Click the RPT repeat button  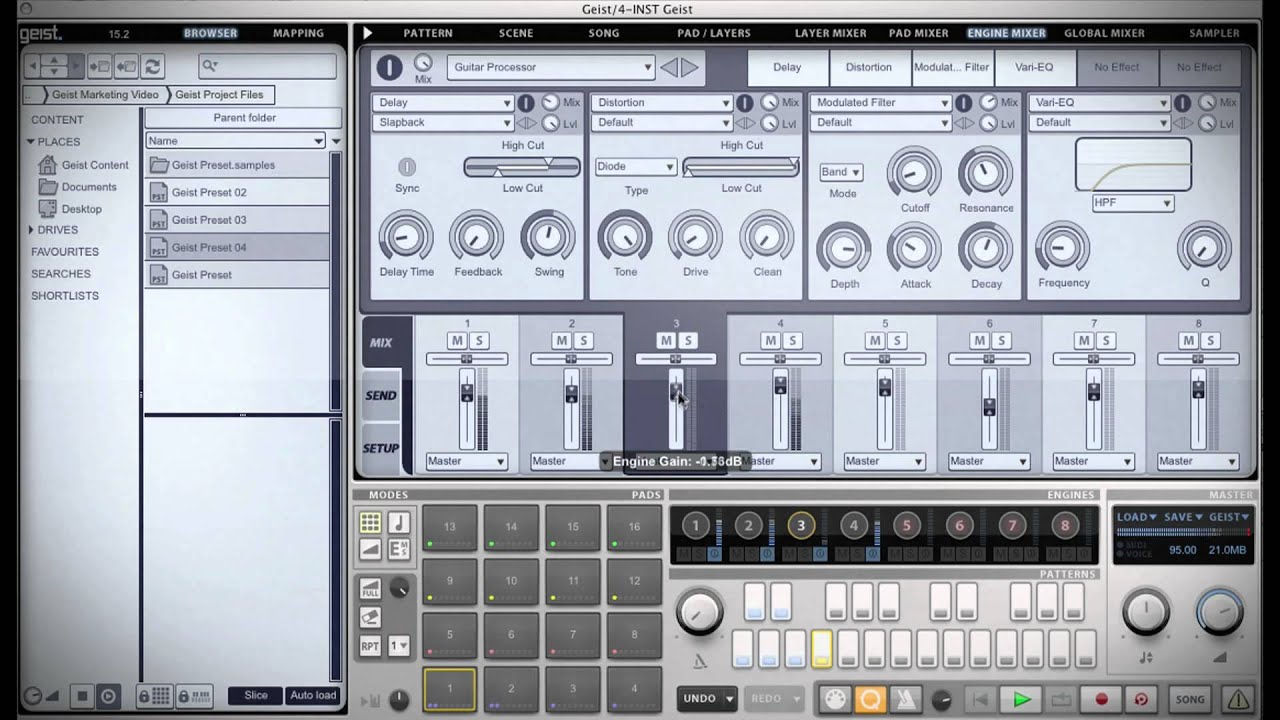(x=370, y=646)
